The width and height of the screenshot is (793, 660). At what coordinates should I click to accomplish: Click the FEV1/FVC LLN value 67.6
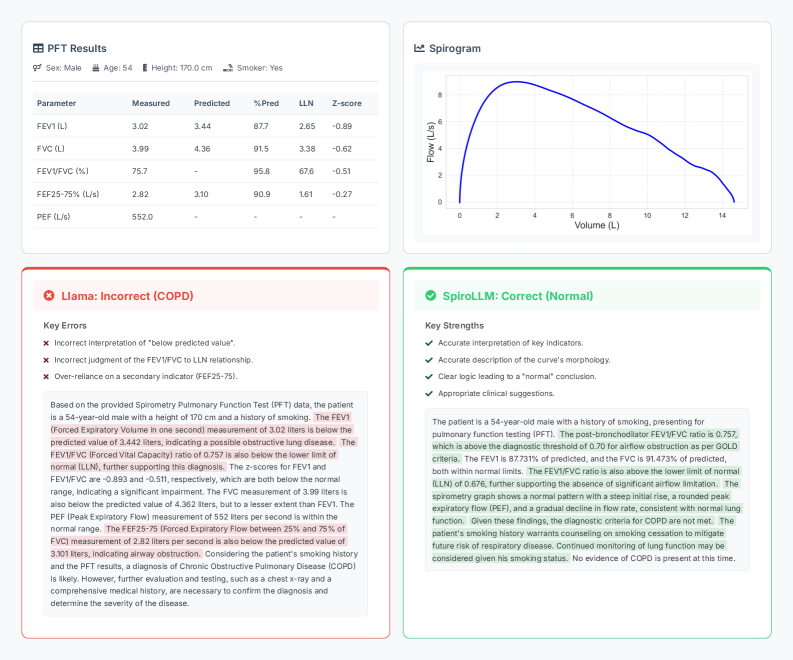click(x=306, y=171)
